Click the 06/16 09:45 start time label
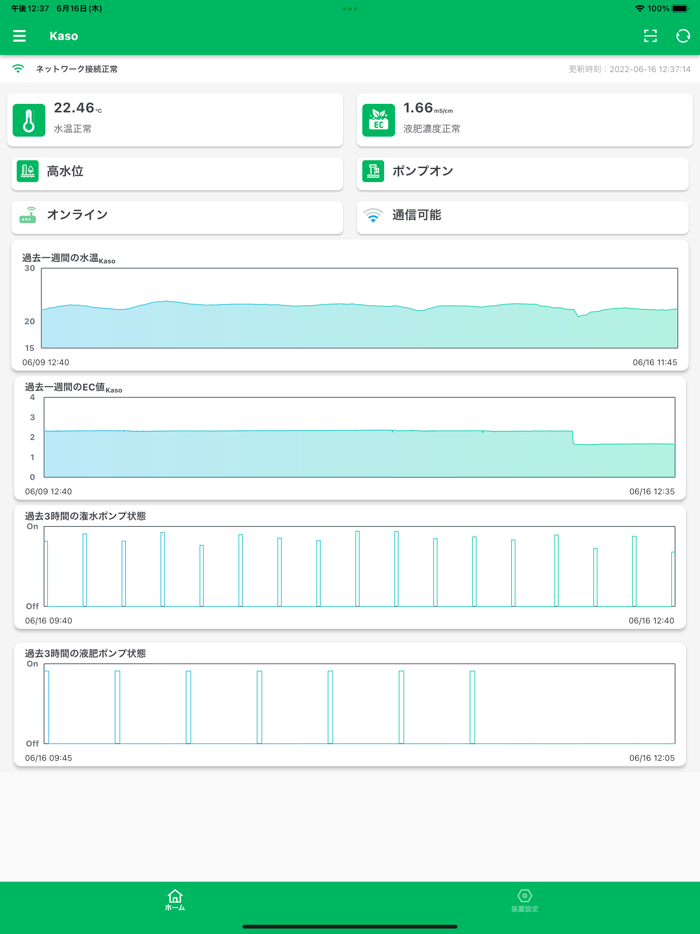 click(x=48, y=758)
